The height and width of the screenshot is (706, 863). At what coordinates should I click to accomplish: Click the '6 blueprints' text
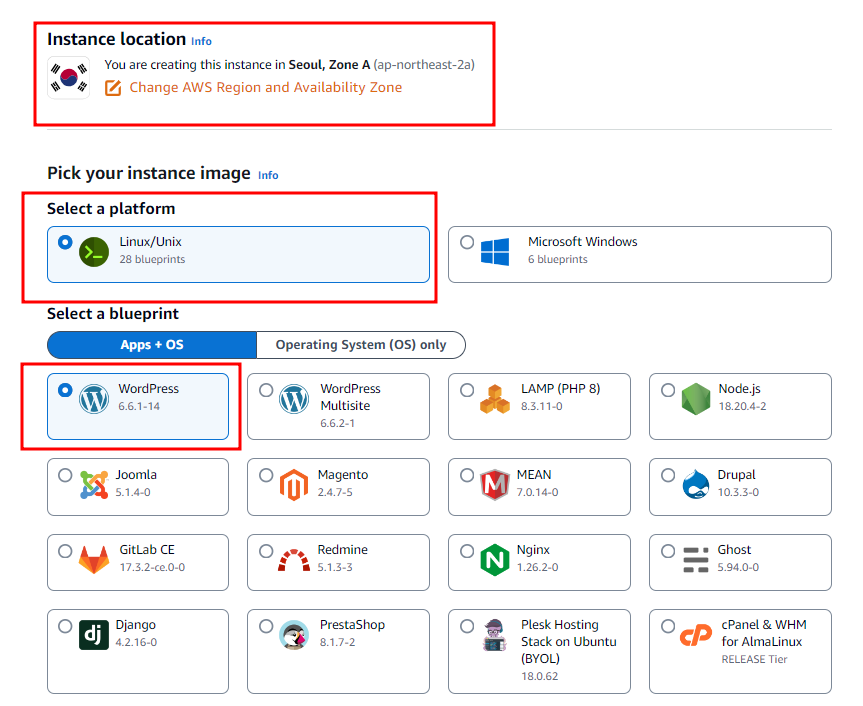point(558,259)
